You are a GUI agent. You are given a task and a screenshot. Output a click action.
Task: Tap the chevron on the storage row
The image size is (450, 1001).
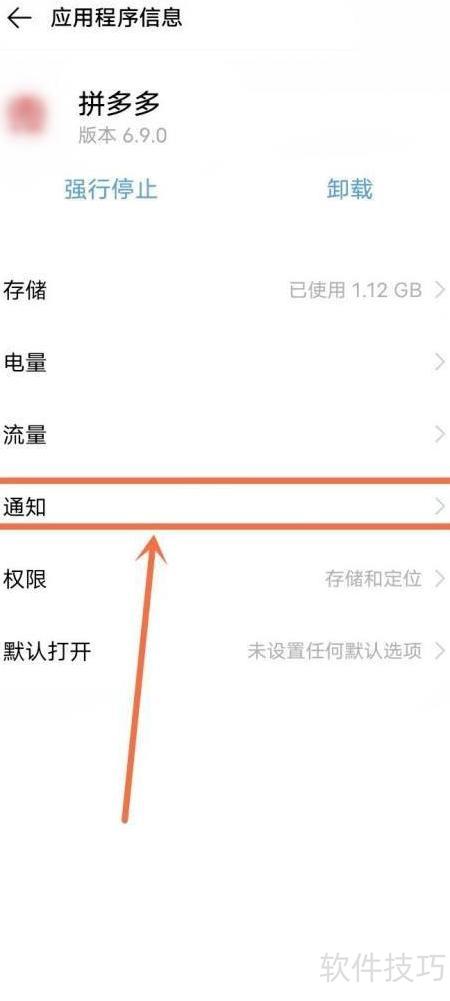coord(440,290)
